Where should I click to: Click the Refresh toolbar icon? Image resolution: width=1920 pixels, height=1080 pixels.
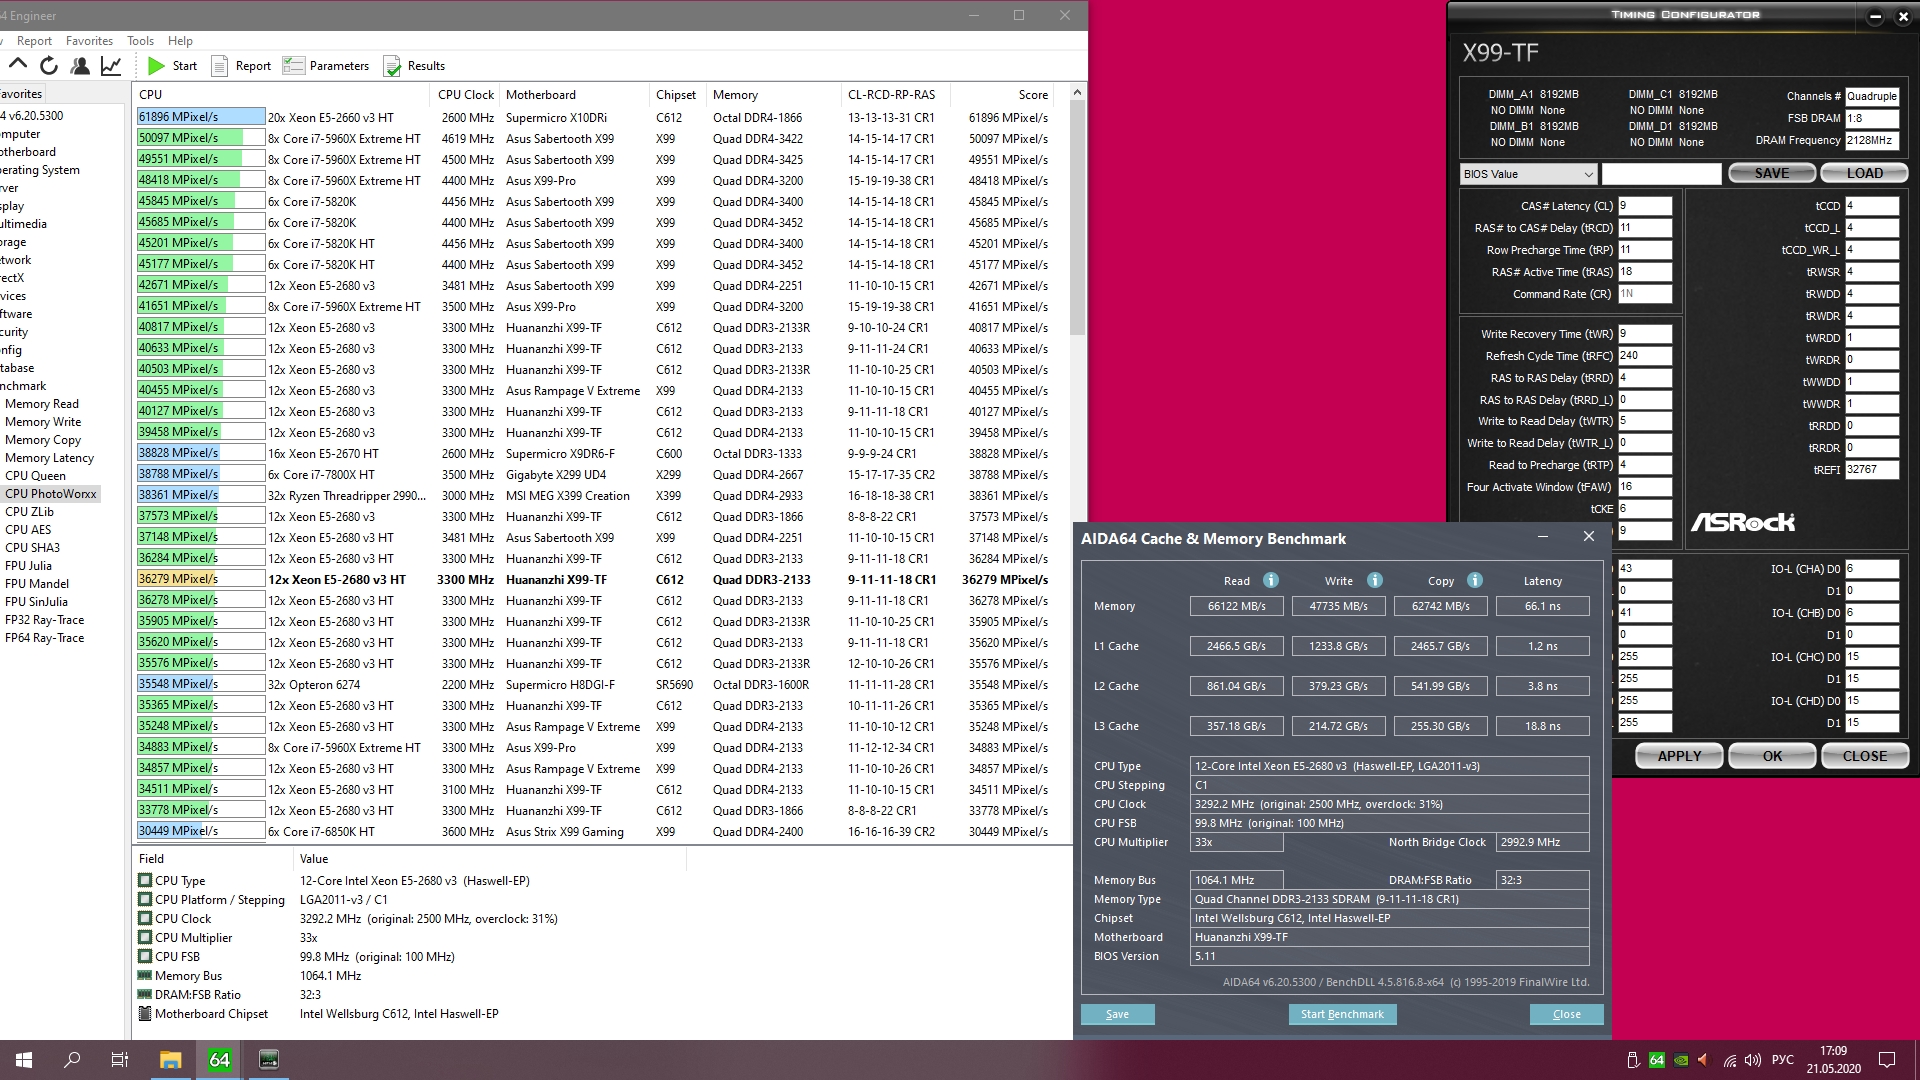click(x=49, y=65)
